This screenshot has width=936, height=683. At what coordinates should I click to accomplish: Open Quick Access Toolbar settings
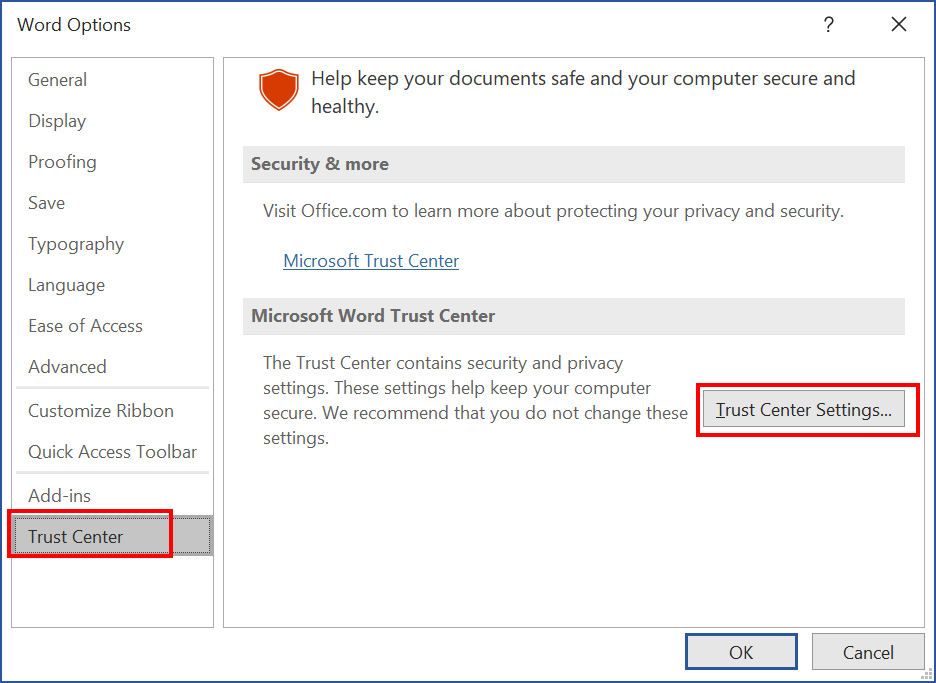click(x=112, y=452)
